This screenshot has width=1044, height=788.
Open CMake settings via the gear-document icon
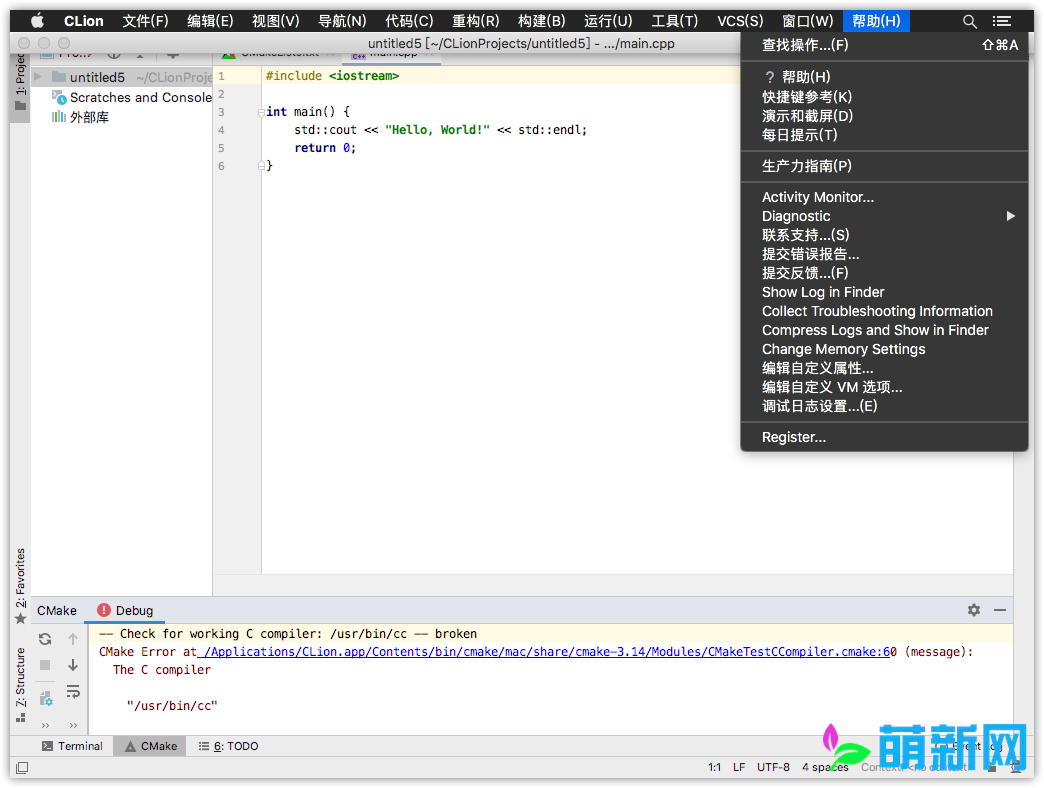pyautogui.click(x=45, y=698)
